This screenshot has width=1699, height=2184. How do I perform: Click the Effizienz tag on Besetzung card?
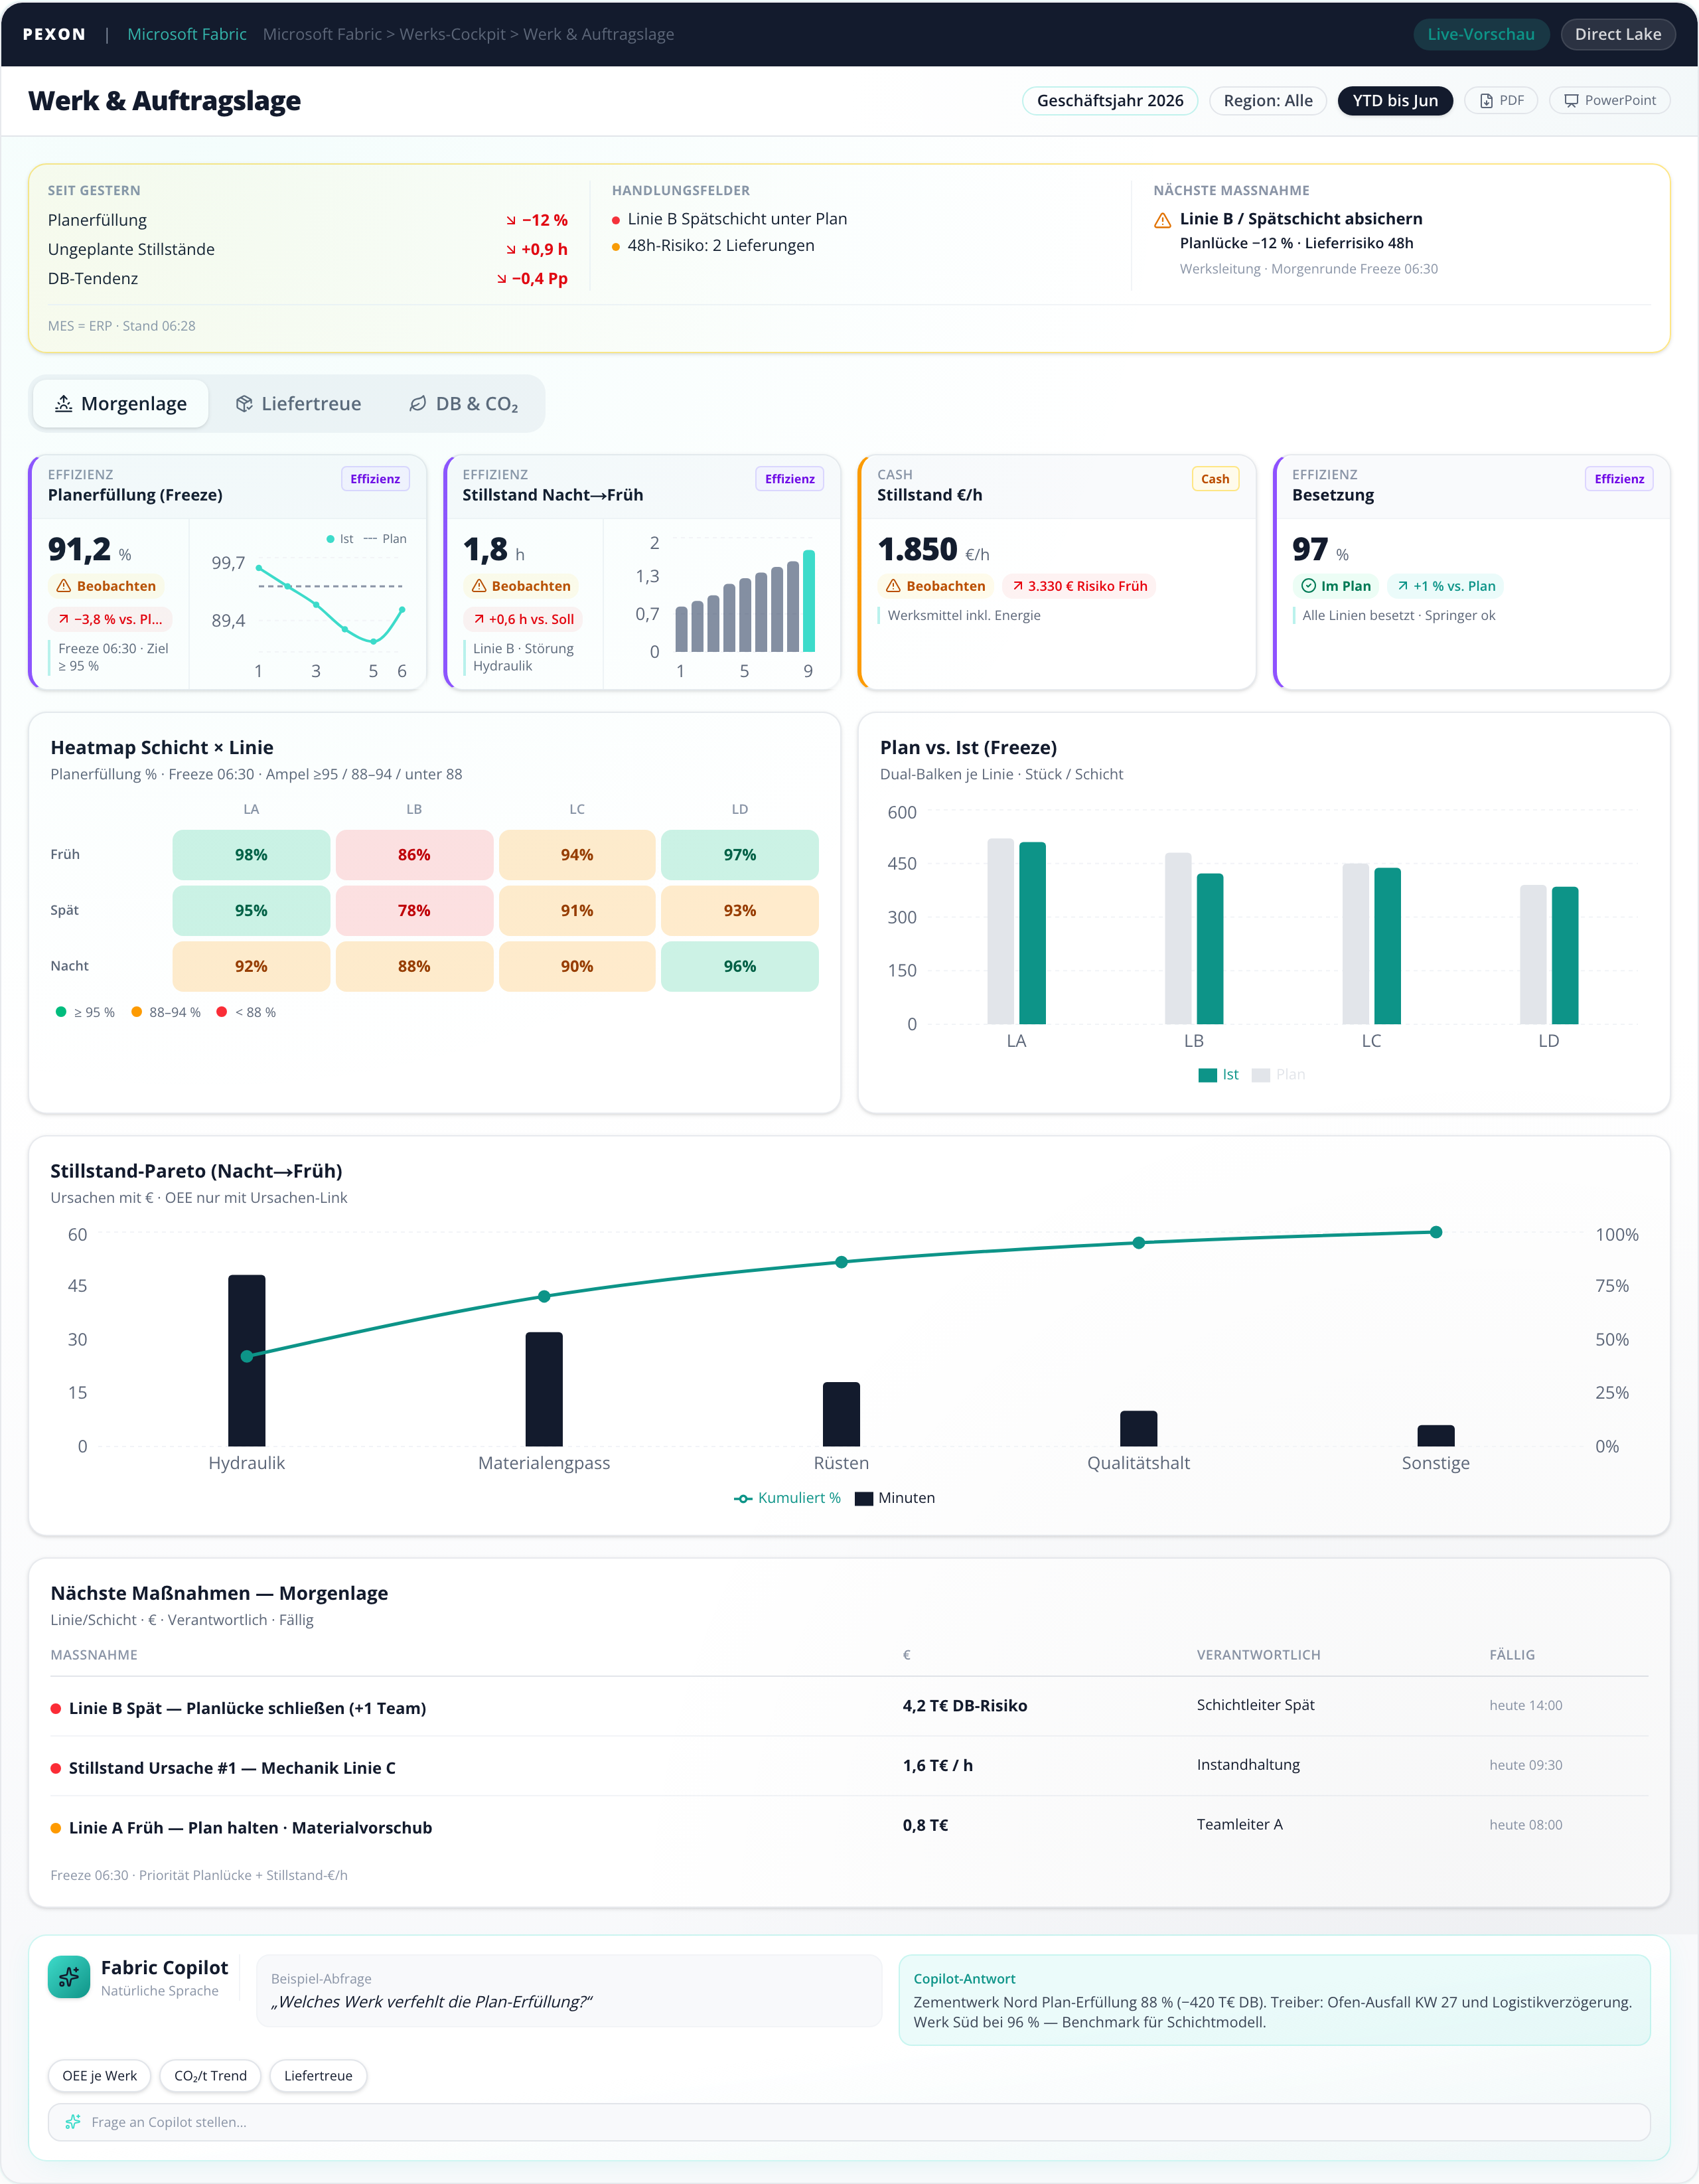point(1619,479)
